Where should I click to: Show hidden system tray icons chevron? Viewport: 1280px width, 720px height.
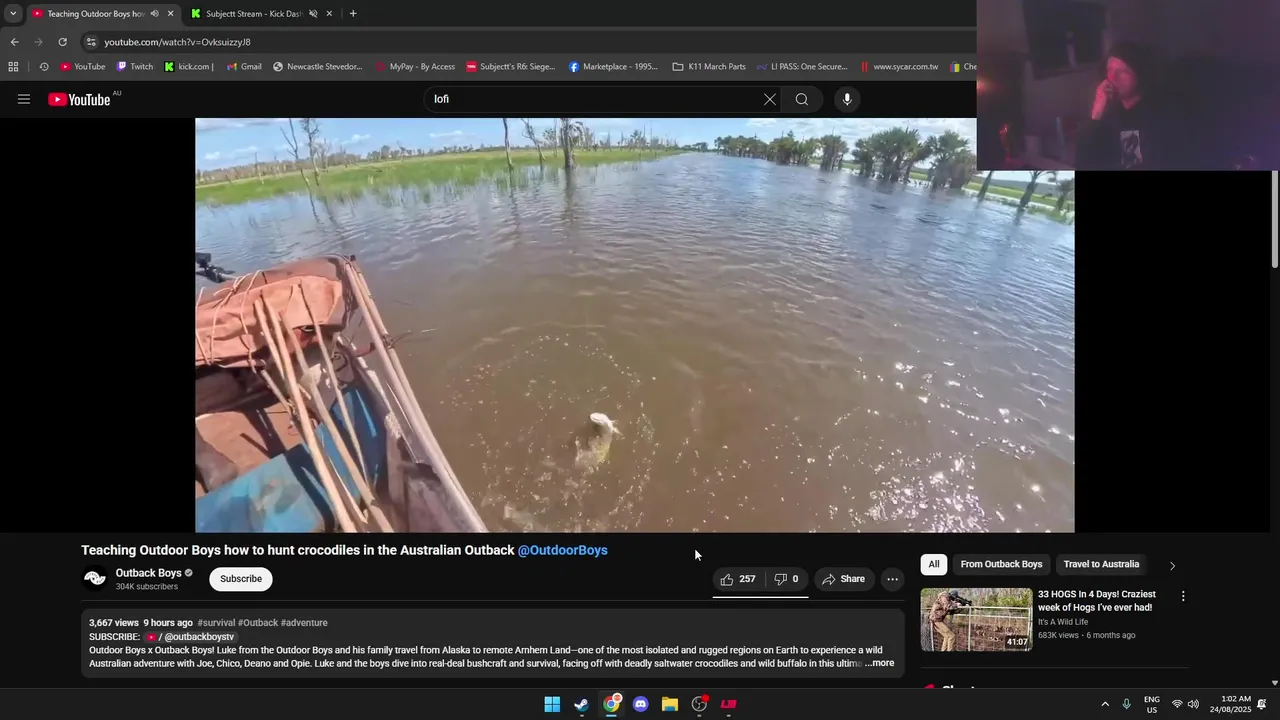point(1105,704)
